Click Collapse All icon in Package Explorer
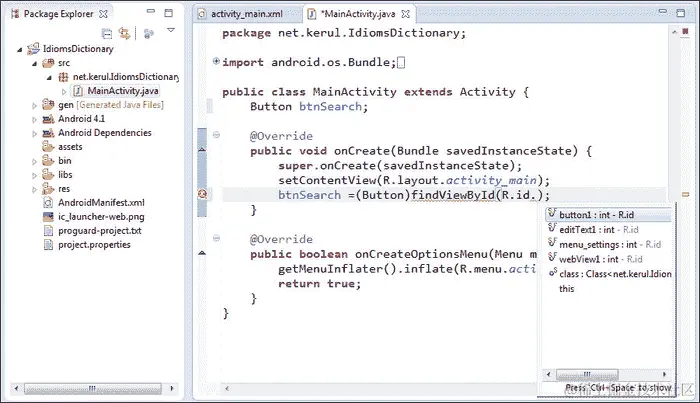 tap(107, 33)
